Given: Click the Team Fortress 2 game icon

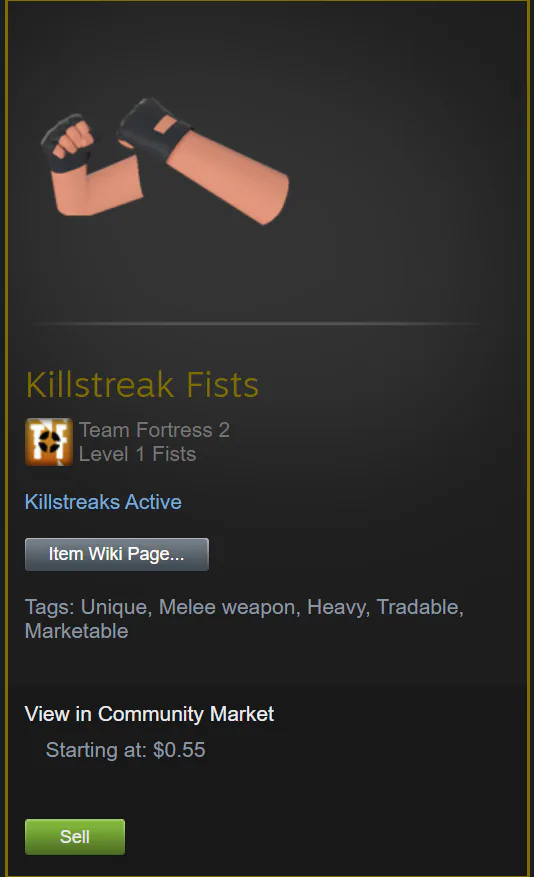Looking at the screenshot, I should [49, 442].
